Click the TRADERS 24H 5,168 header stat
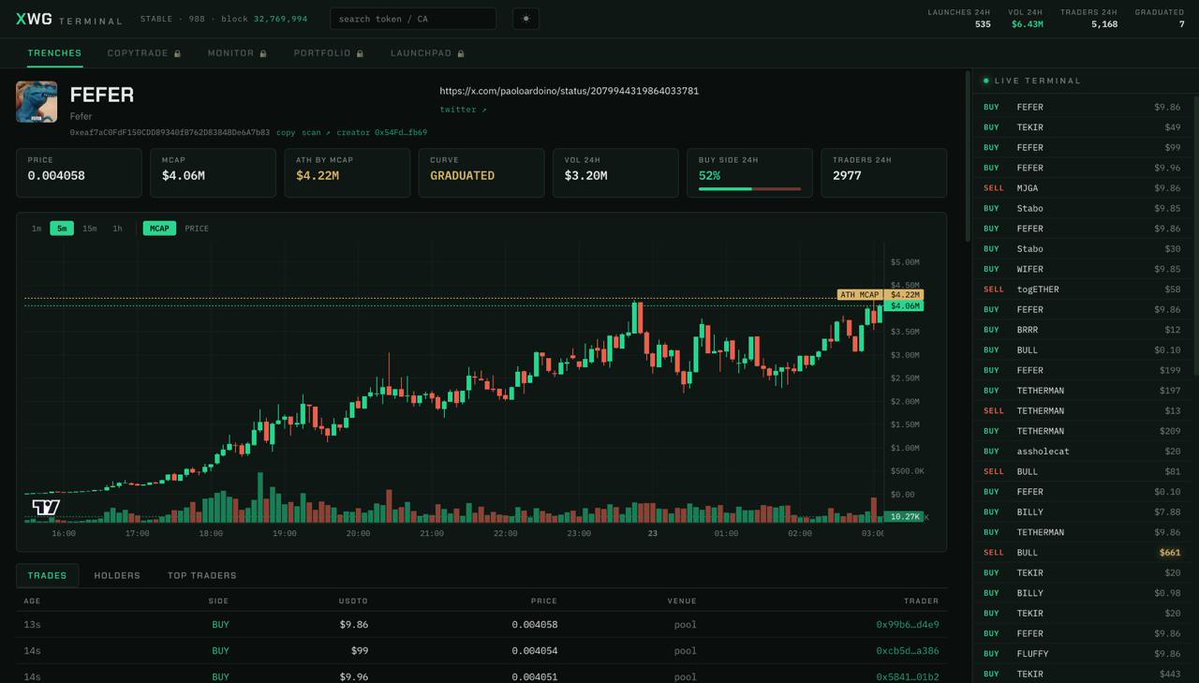The height and width of the screenshot is (683, 1199). point(1088,18)
